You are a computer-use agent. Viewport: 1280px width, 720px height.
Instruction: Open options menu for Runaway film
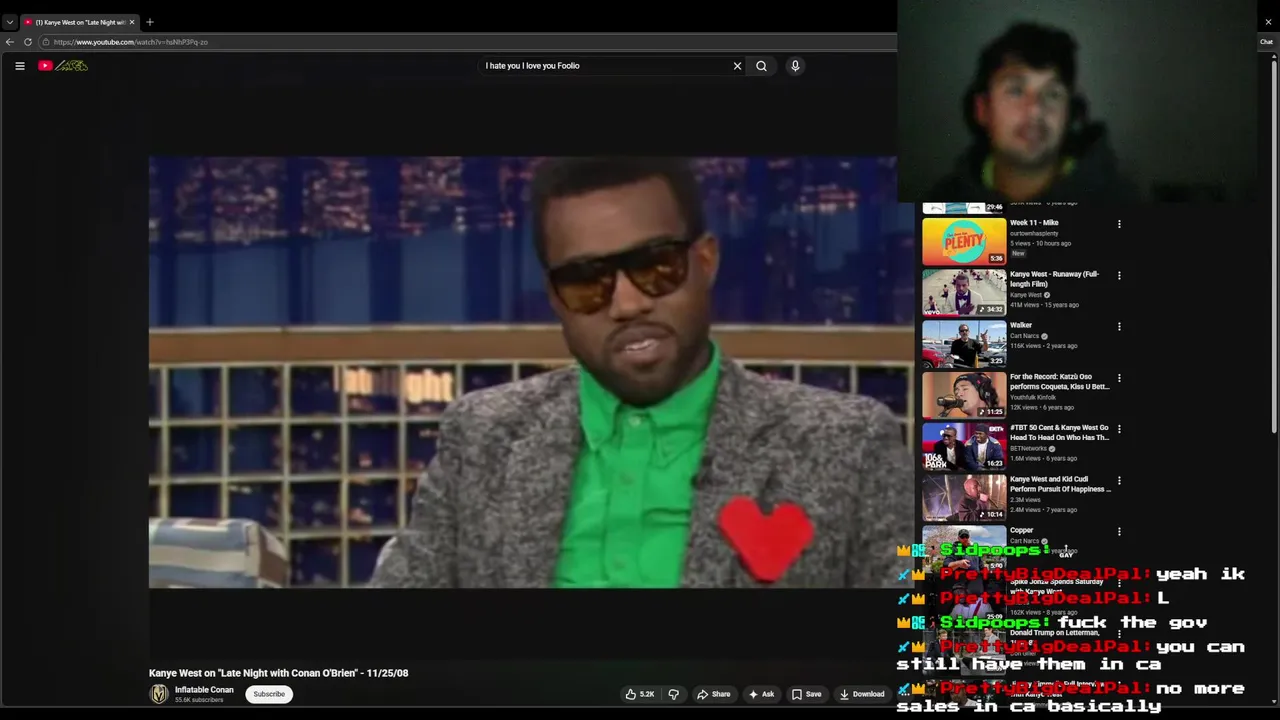click(1119, 275)
